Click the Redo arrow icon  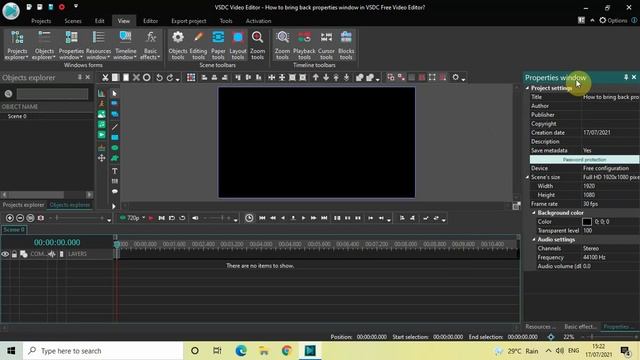pos(170,78)
